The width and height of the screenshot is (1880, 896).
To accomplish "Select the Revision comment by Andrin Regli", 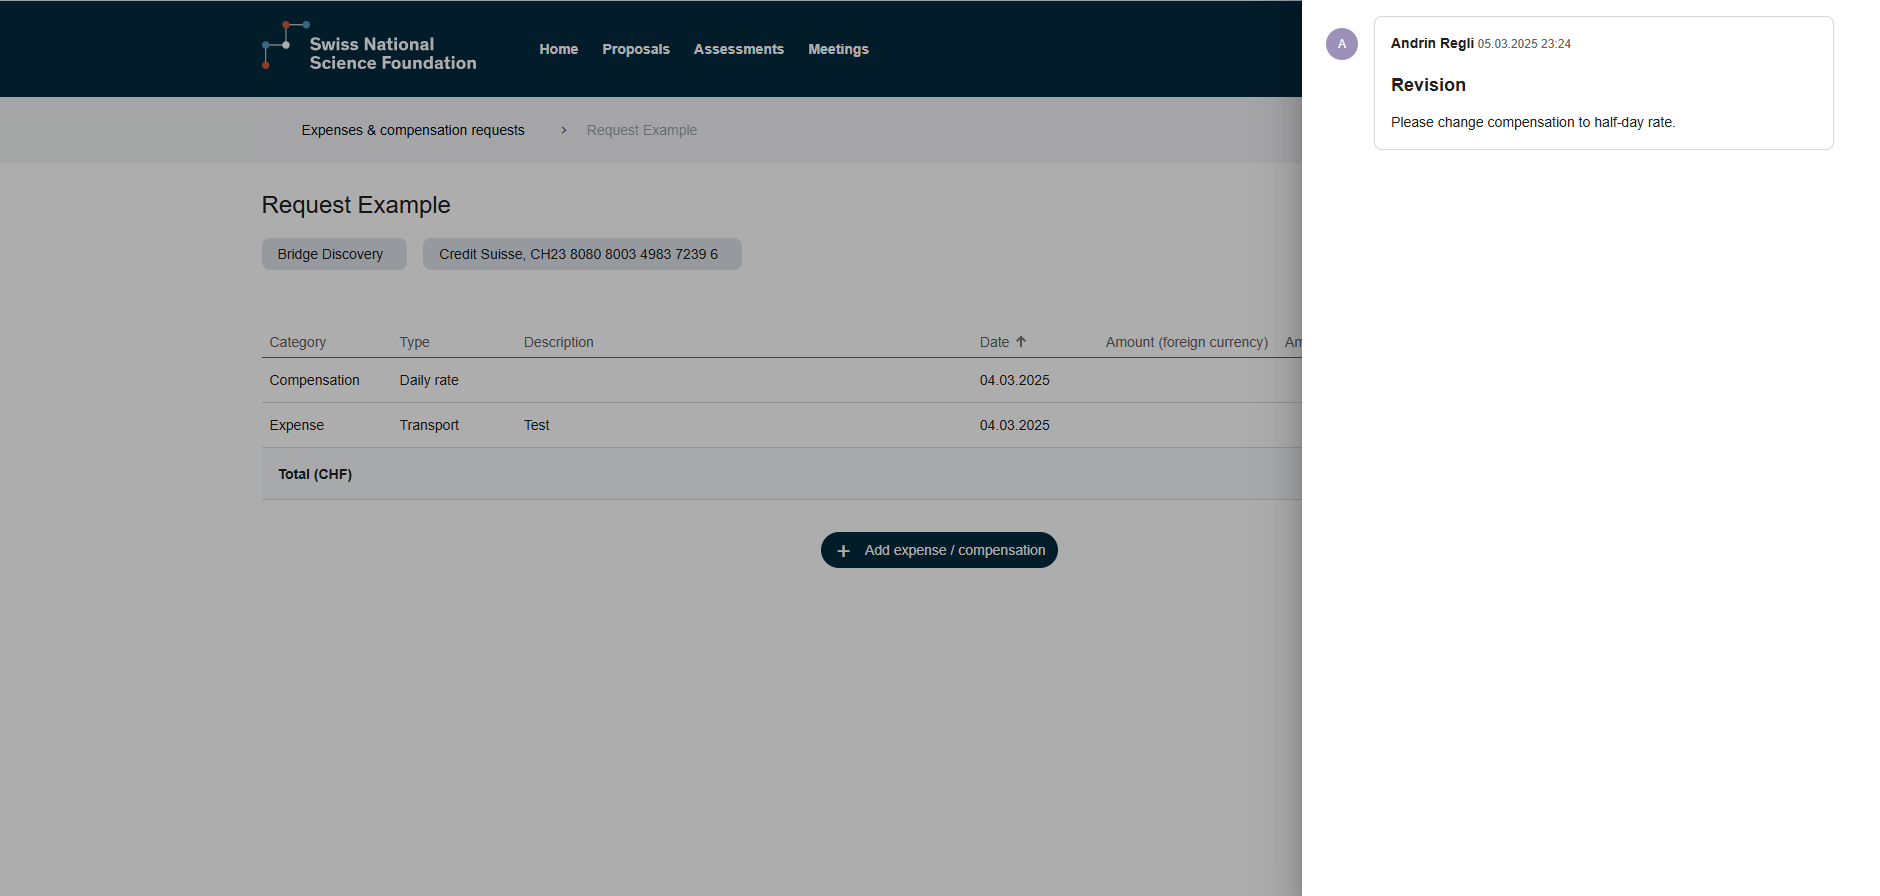I will 1602,84.
